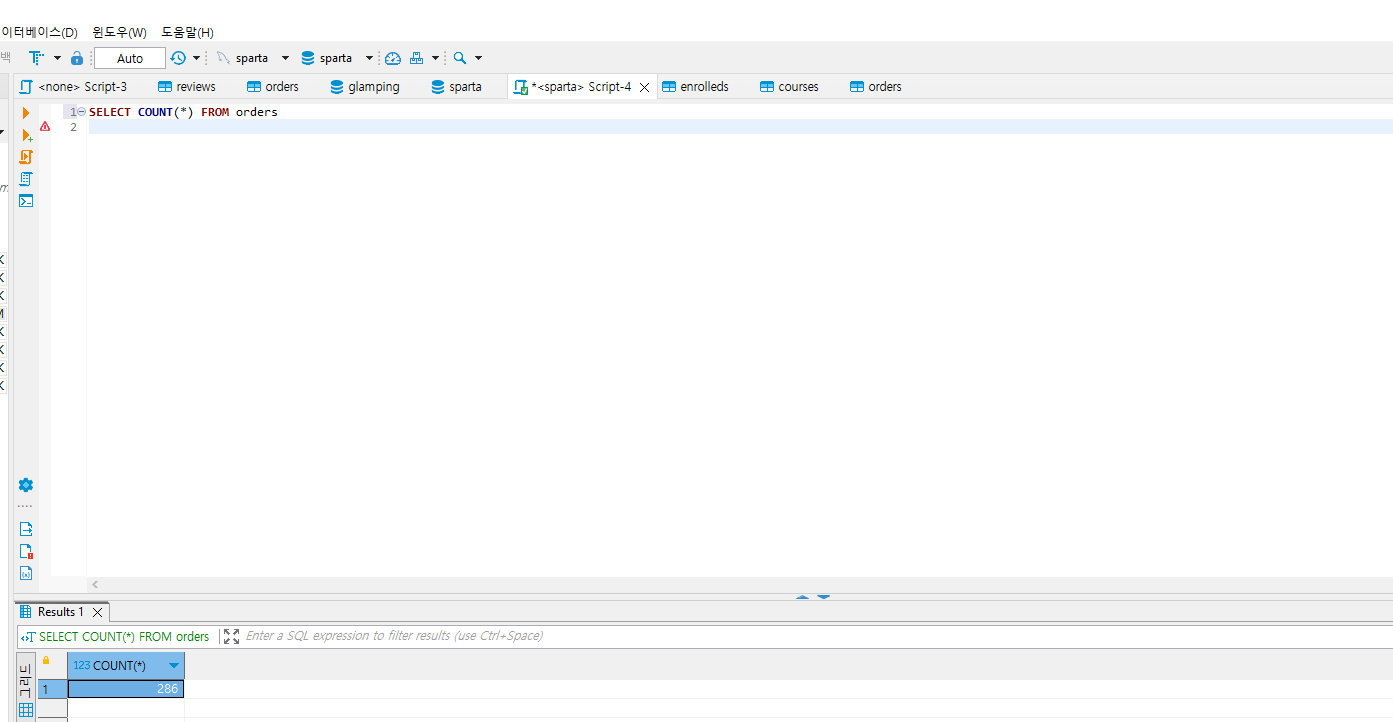The image size is (1393, 722).
Task: Click the expand filter panel icon
Action: point(231,636)
